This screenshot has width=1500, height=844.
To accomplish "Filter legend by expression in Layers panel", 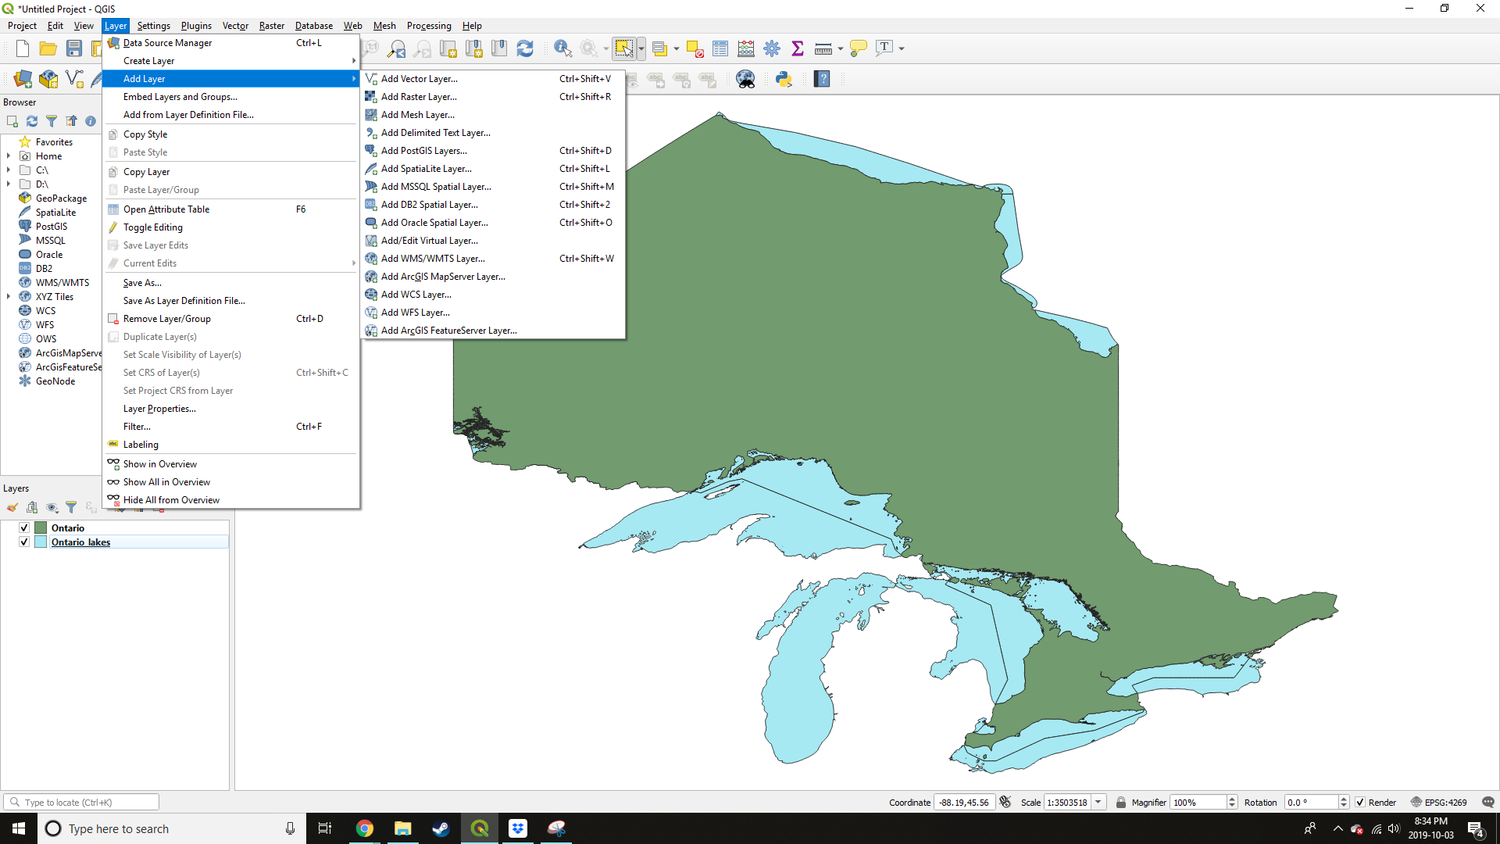I will 90,508.
